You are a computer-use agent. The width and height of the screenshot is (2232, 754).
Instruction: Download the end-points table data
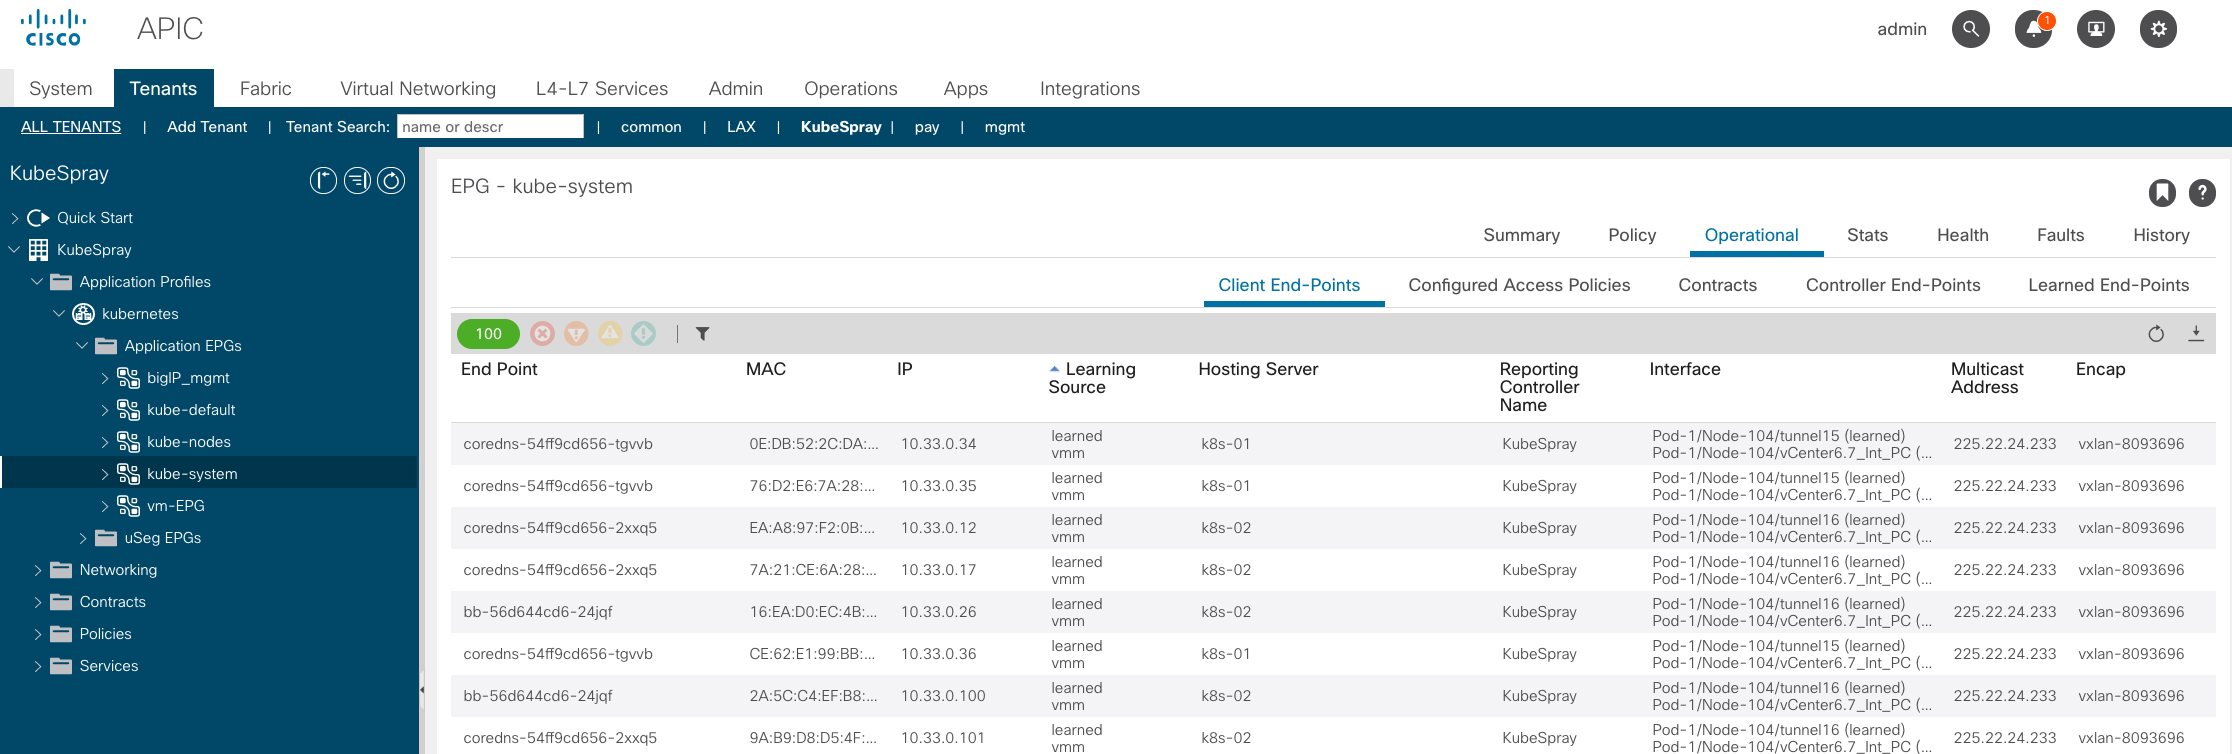point(2196,334)
